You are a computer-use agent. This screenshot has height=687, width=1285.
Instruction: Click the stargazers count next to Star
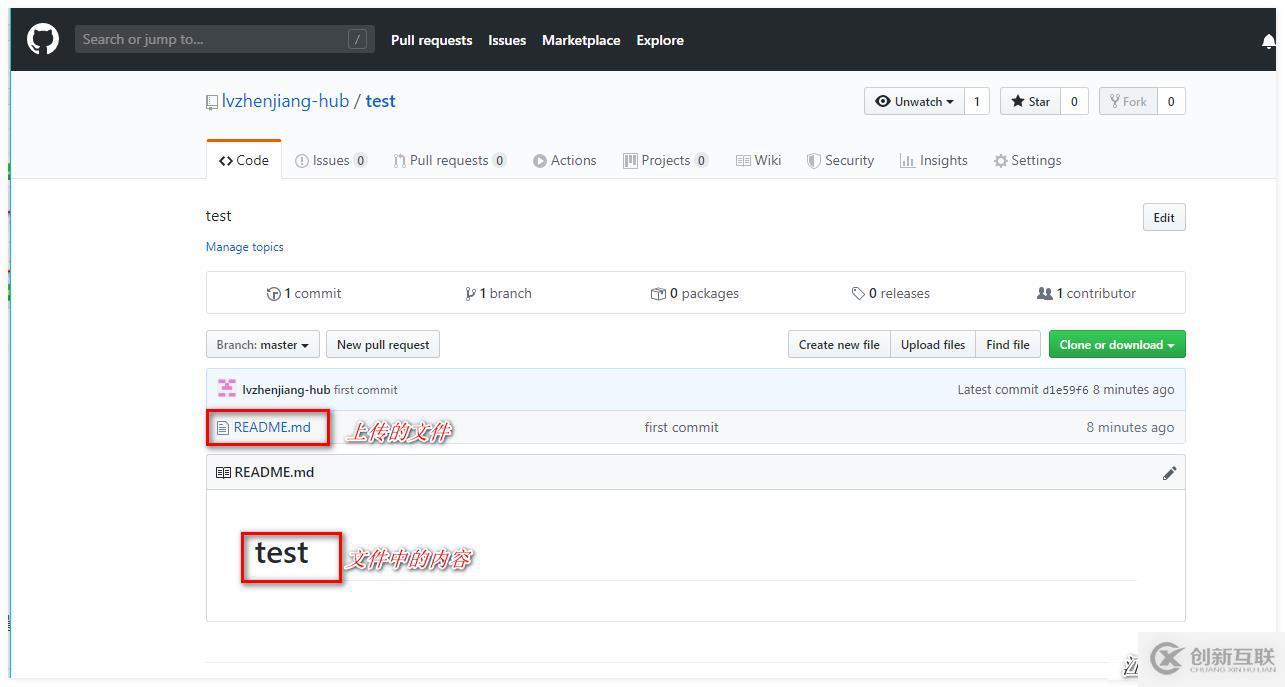1074,101
